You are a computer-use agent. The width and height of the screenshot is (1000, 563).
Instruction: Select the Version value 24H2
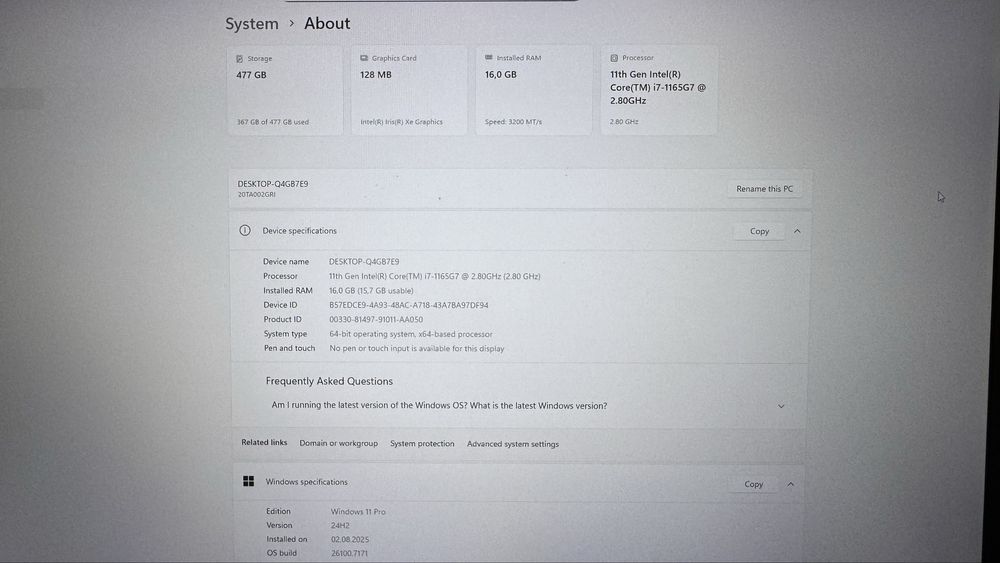click(x=340, y=525)
